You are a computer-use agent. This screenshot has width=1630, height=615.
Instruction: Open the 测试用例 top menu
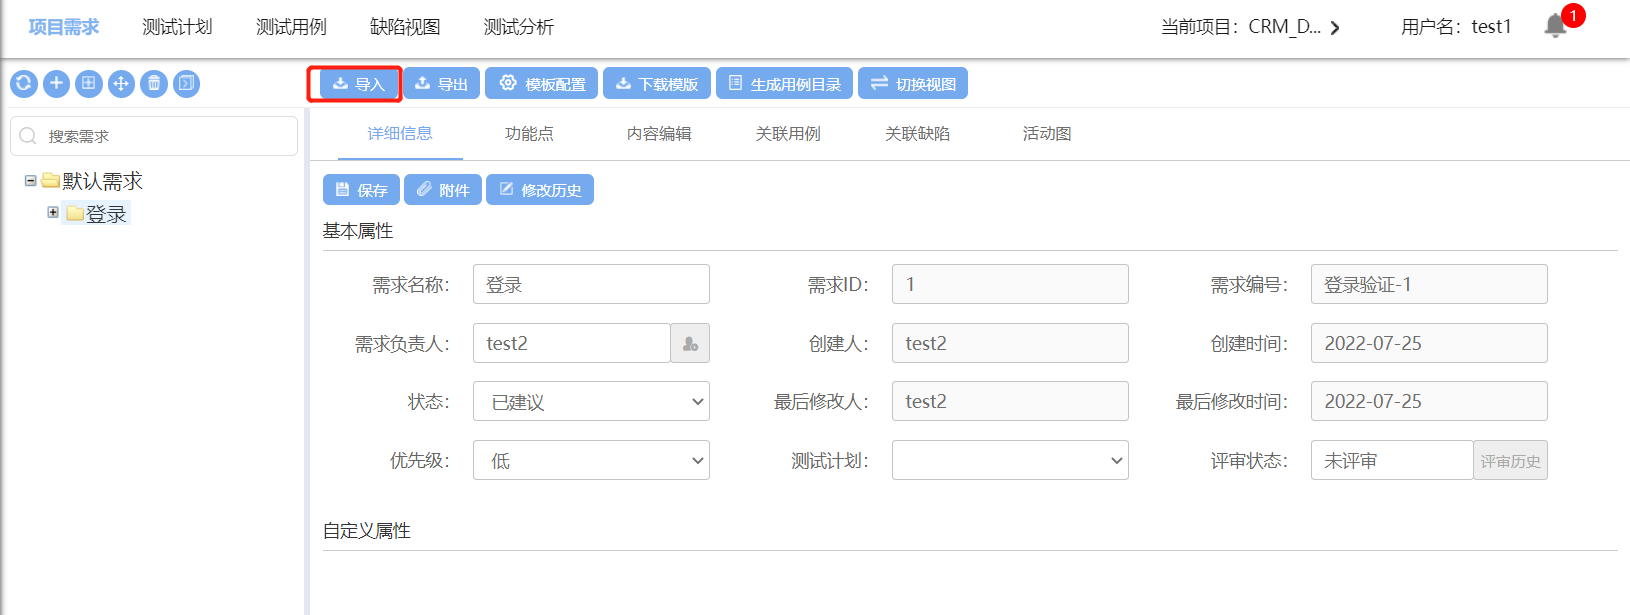[291, 27]
